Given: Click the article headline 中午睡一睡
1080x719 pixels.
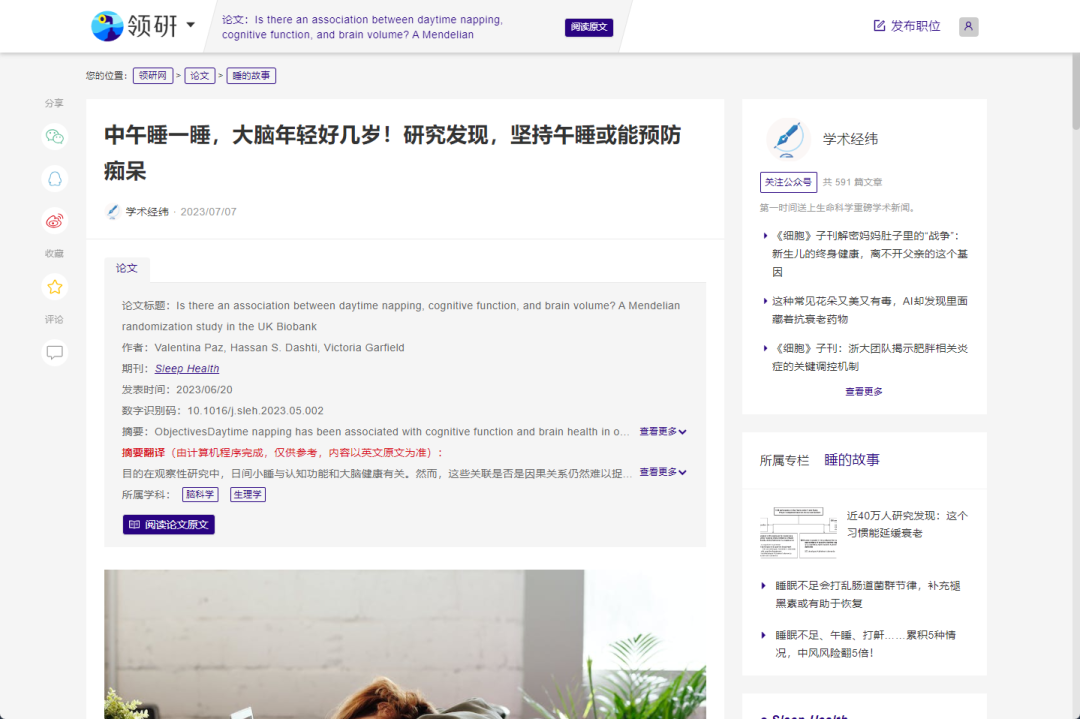Looking at the screenshot, I should point(393,153).
